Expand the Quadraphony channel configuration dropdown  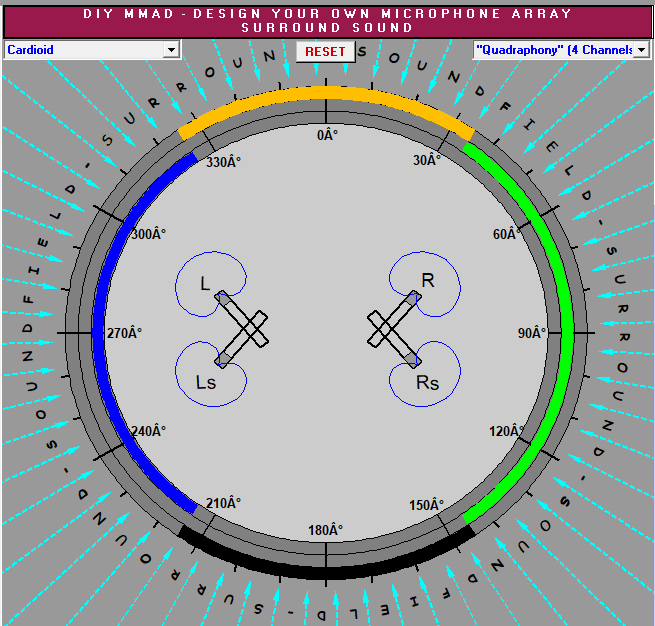641,49
